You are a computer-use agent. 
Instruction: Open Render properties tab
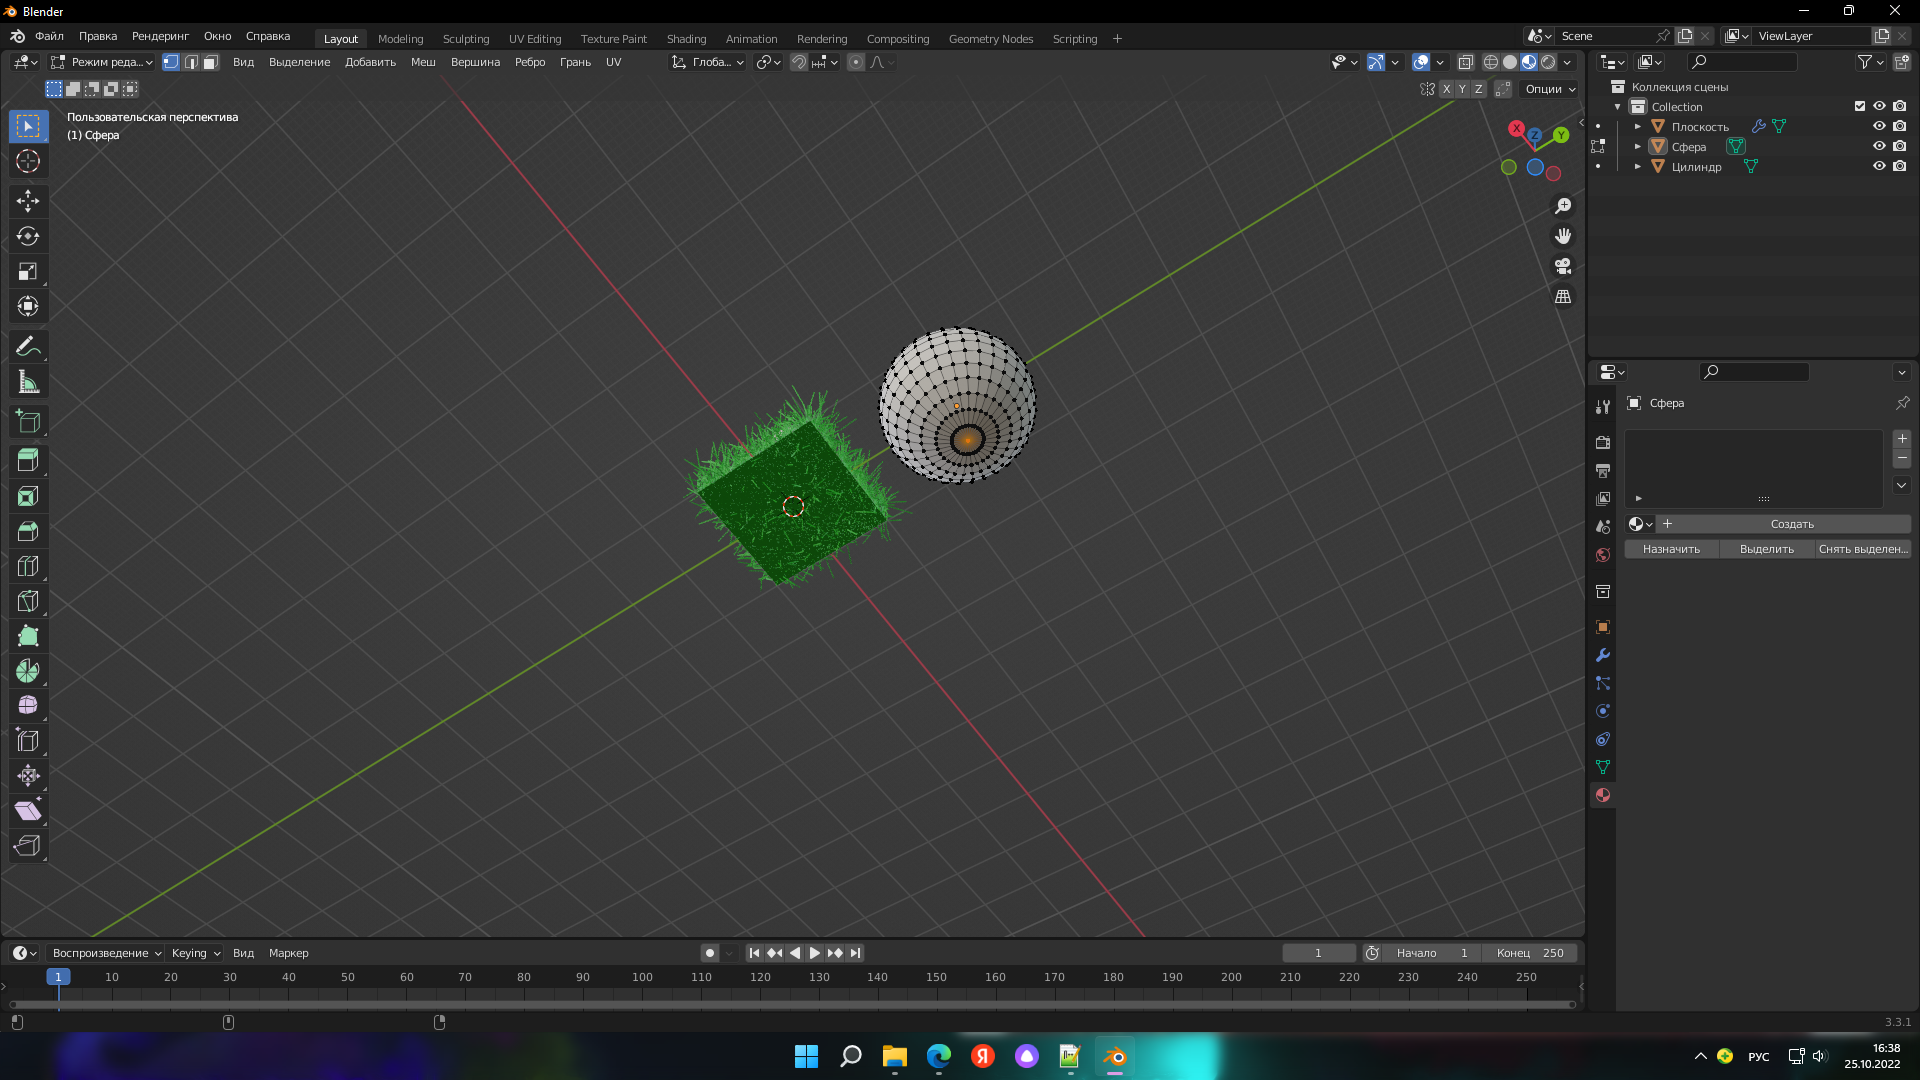1603,443
